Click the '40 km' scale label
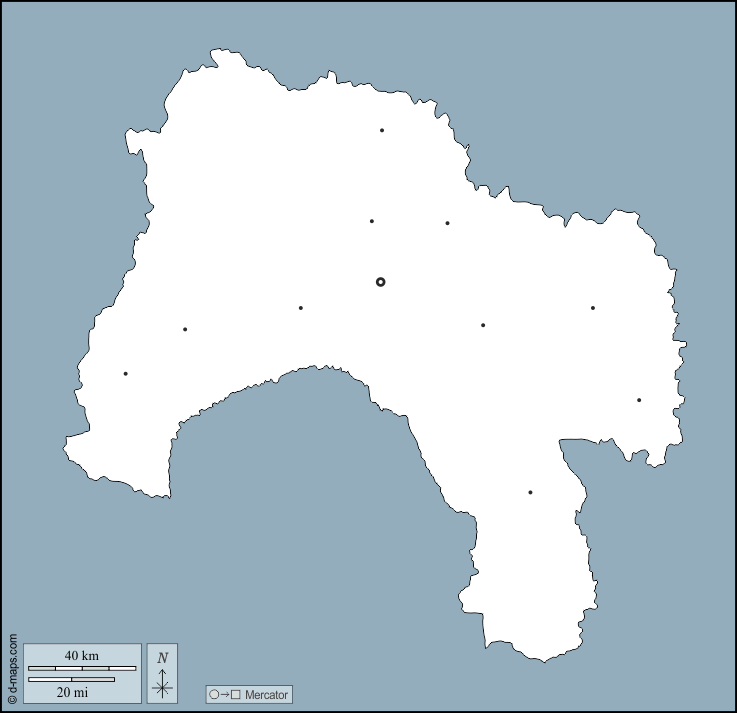 pyautogui.click(x=82, y=655)
